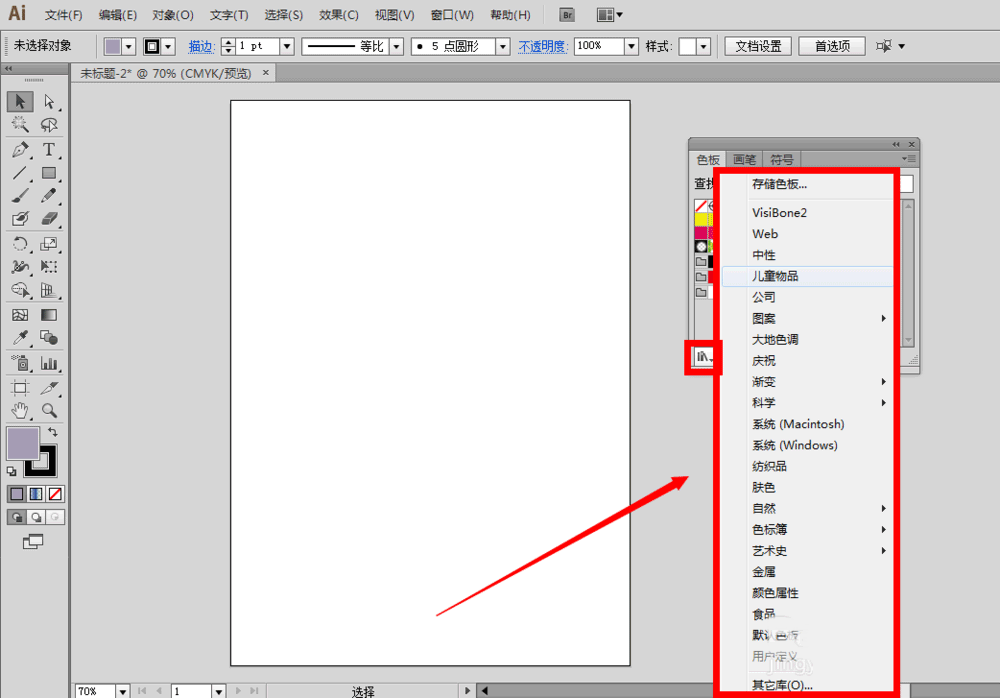
Task: Select the Type tool
Action: (49, 150)
